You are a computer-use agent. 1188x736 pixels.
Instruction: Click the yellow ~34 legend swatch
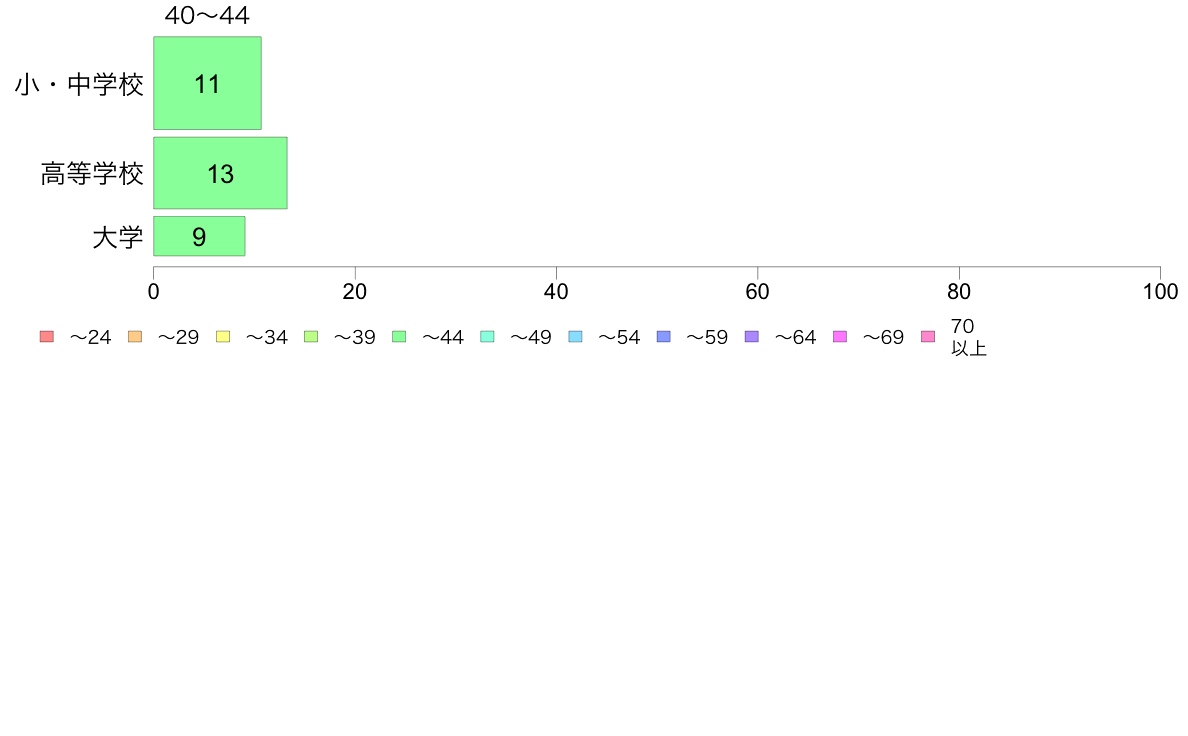[223, 337]
